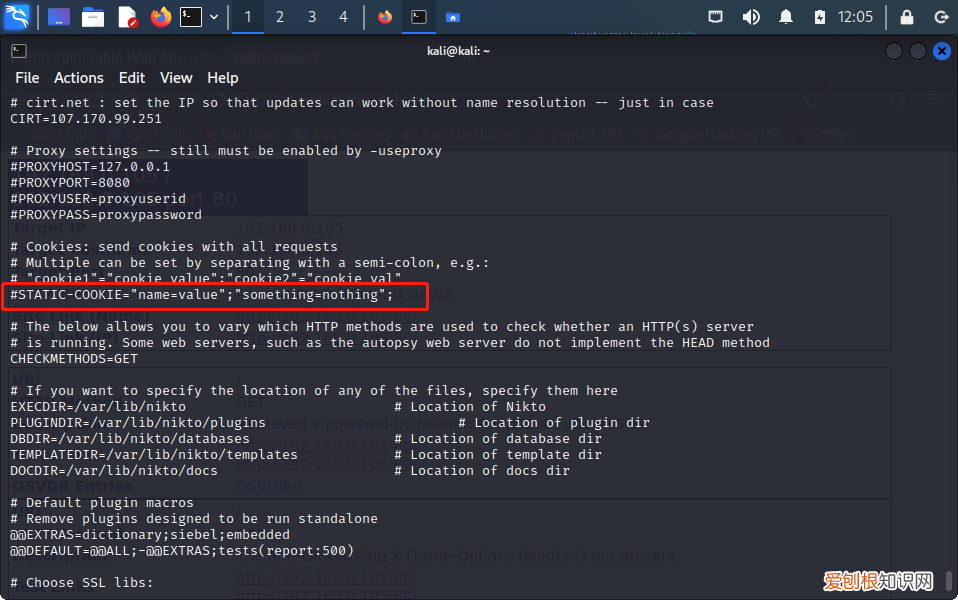Expand the terminal launcher dropdown arrow
Image resolution: width=958 pixels, height=600 pixels.
click(213, 17)
